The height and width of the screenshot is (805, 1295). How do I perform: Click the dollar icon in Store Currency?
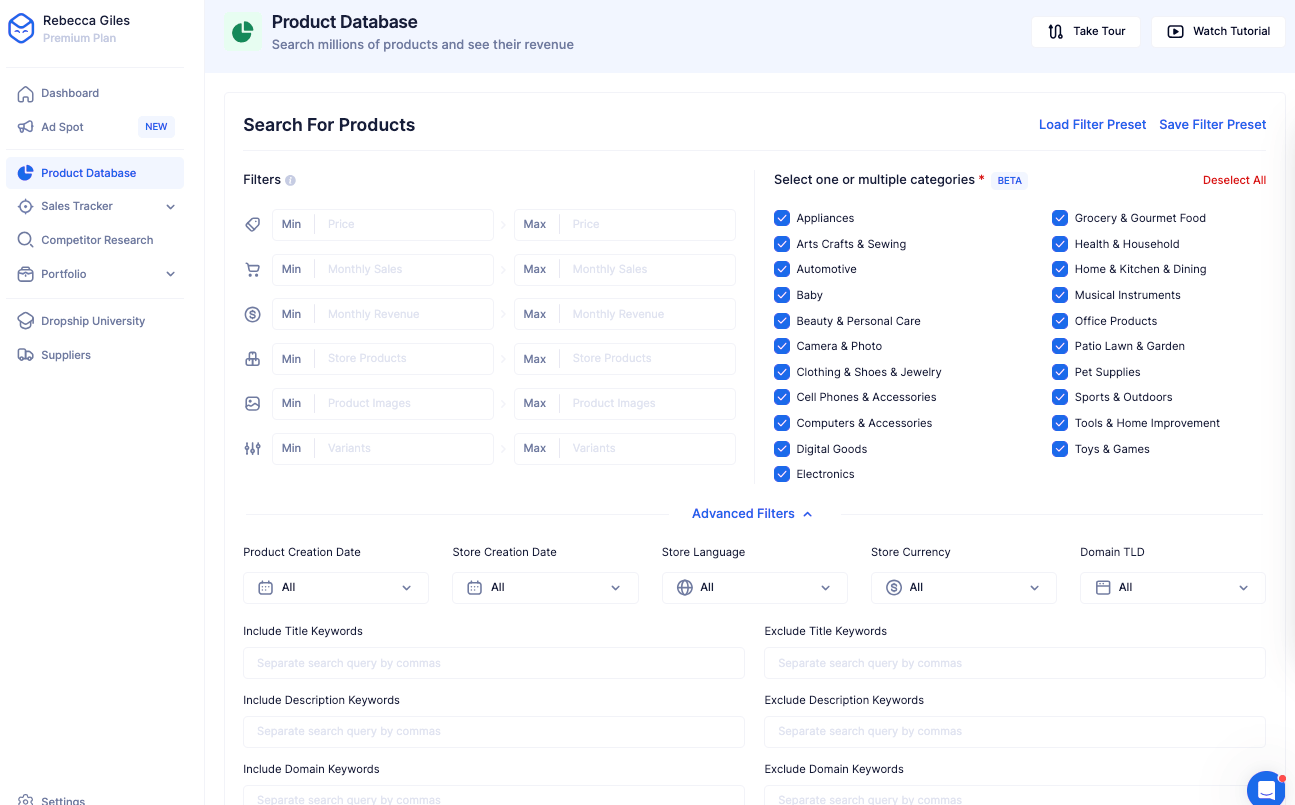[x=894, y=588]
